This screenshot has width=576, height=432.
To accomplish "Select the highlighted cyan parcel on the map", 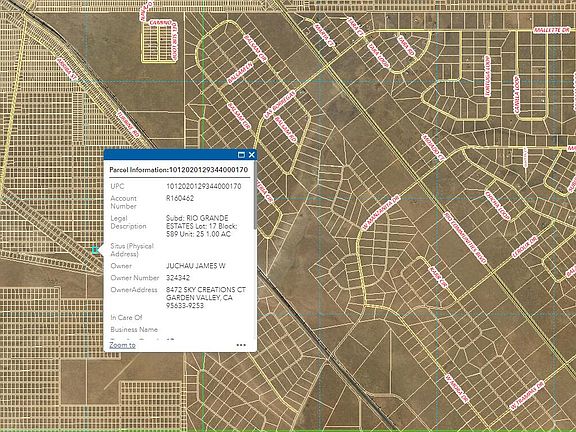I will 96,250.
